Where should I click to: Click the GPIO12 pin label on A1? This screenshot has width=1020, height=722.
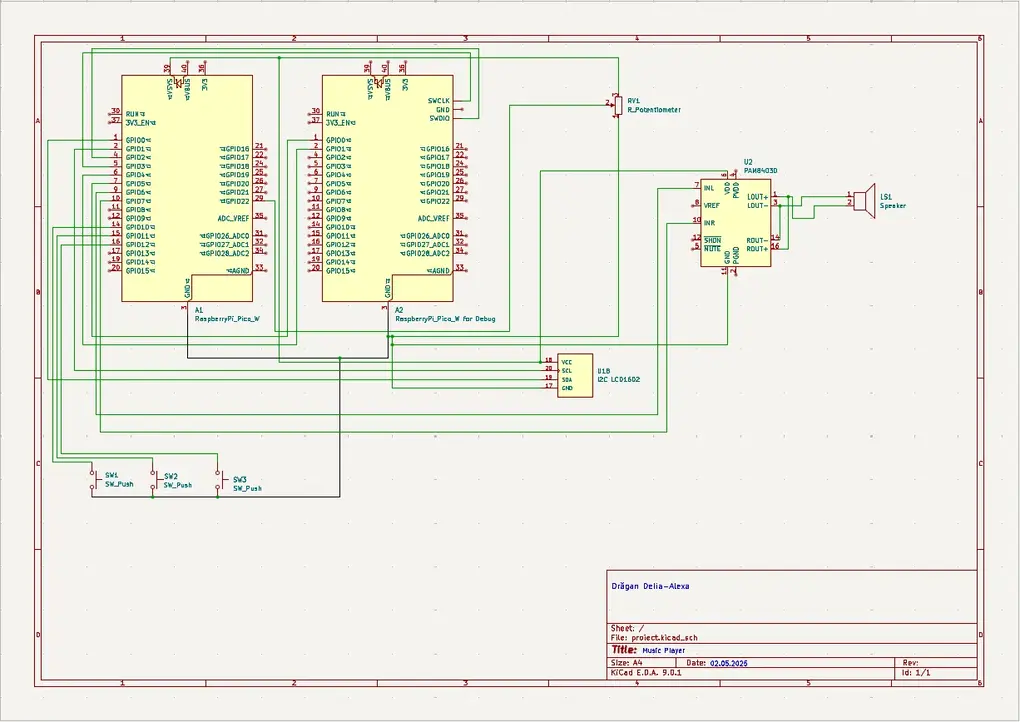(139, 245)
